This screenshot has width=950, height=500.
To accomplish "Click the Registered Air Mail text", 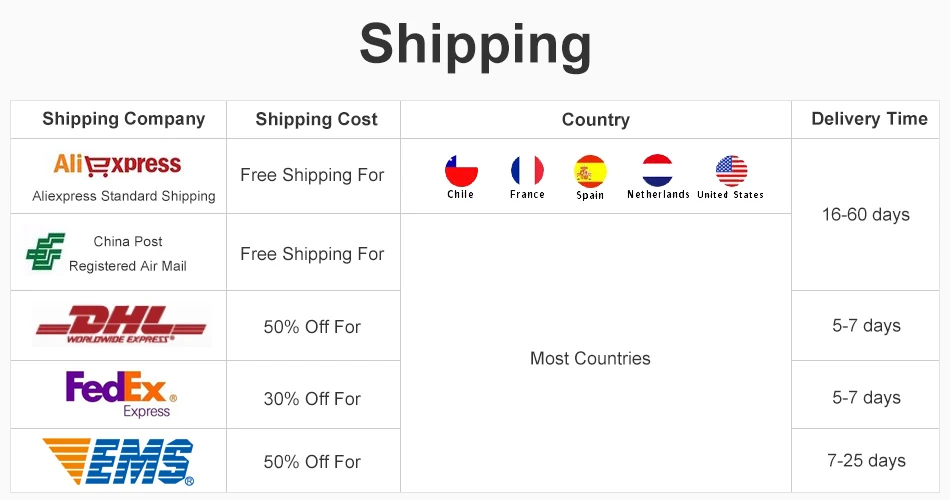I will (128, 266).
